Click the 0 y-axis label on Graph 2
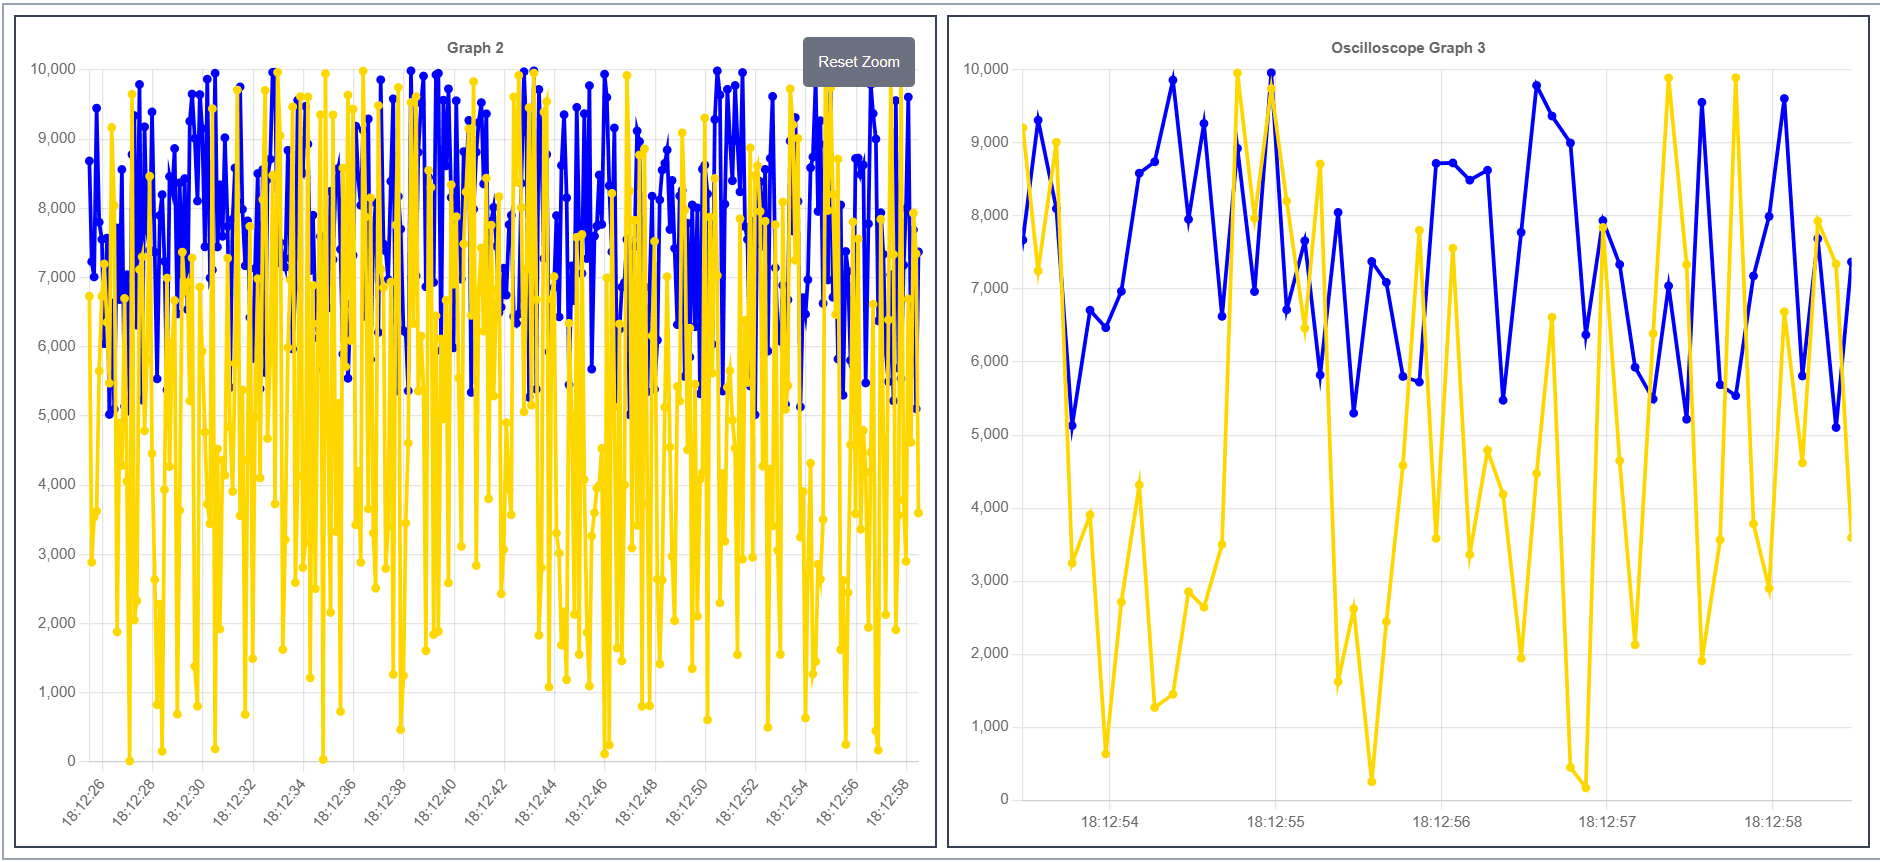 click(x=71, y=761)
